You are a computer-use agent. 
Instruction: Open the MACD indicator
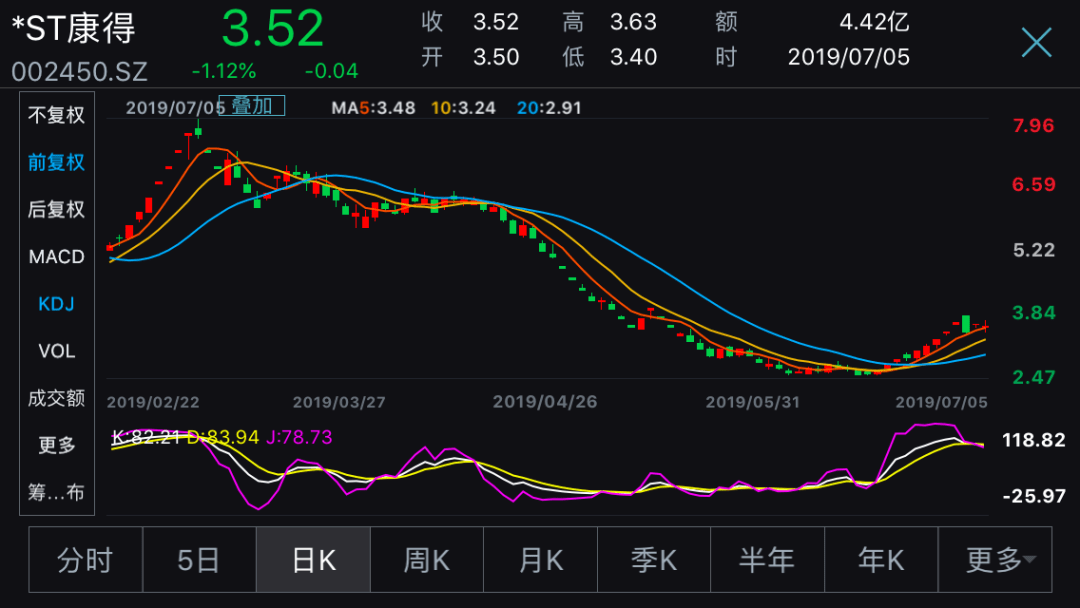(x=56, y=256)
